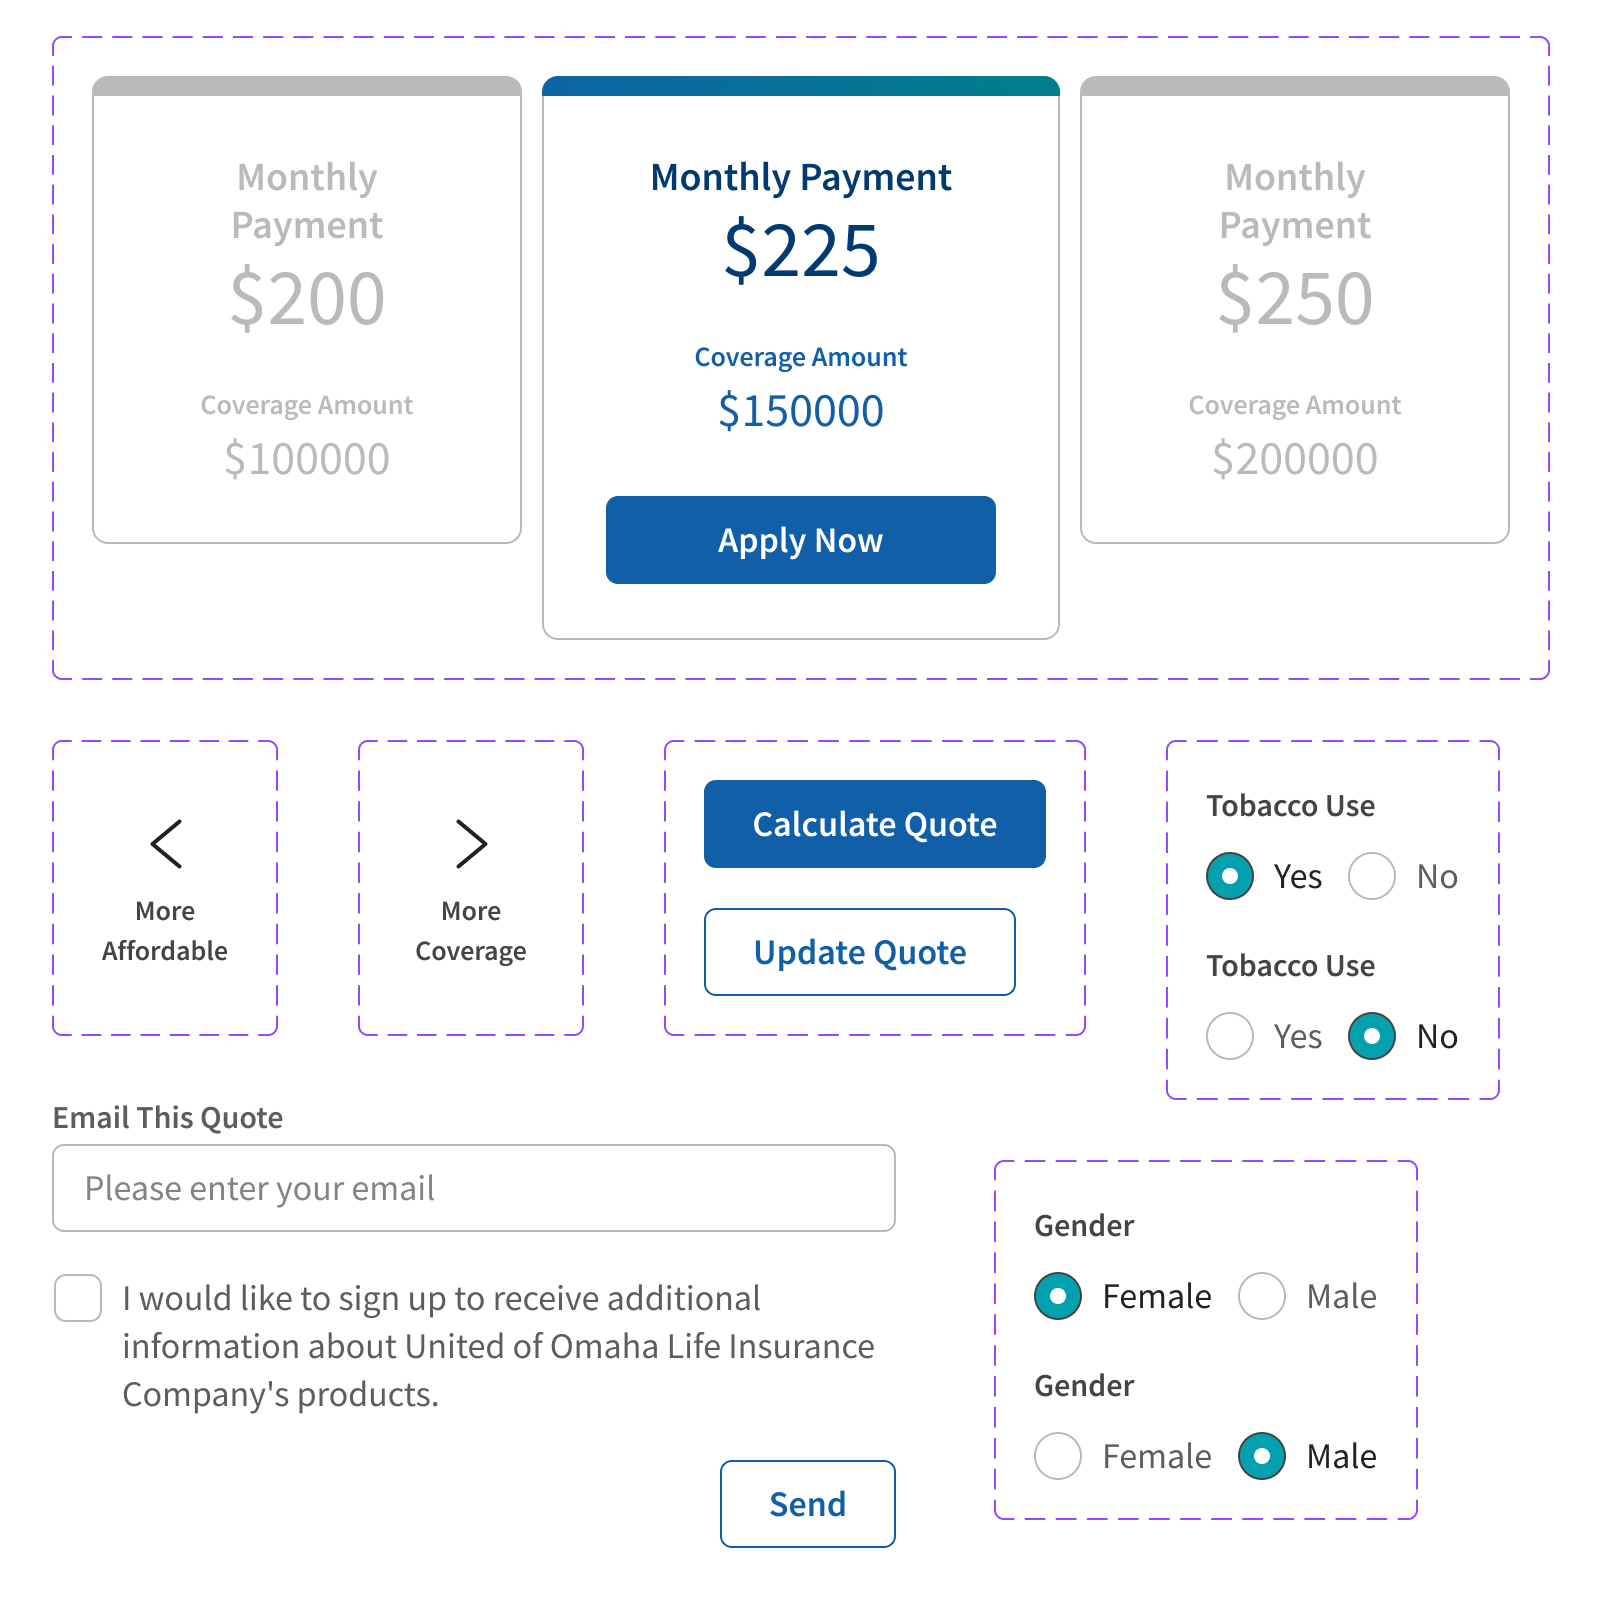This screenshot has height=1600, width=1600.
Task: Click the left chevron for More Affordable
Action: click(x=166, y=844)
